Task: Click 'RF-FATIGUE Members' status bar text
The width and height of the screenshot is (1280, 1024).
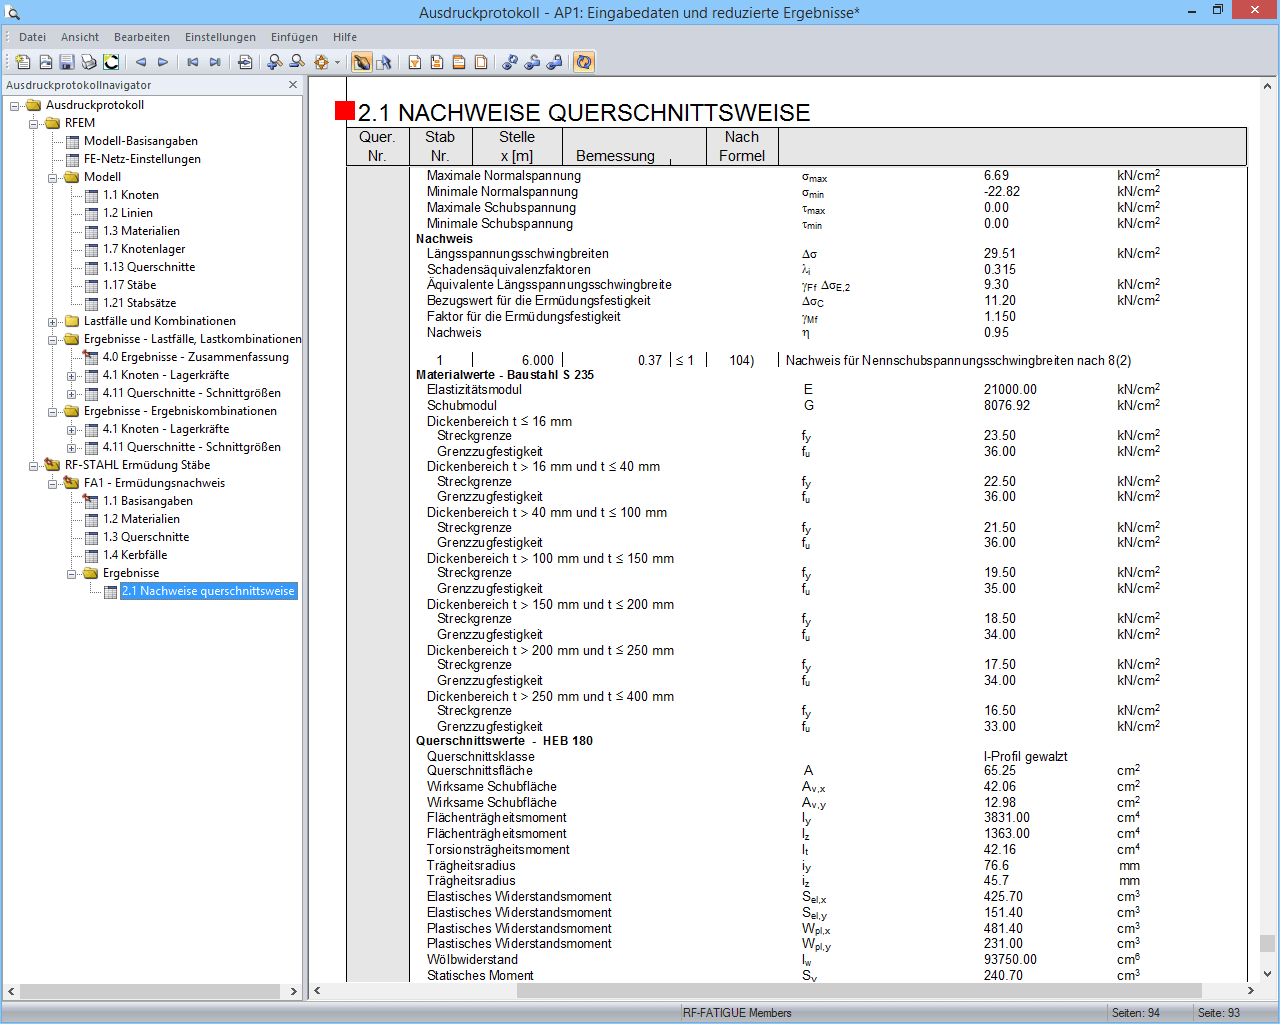Action: click(x=737, y=1013)
